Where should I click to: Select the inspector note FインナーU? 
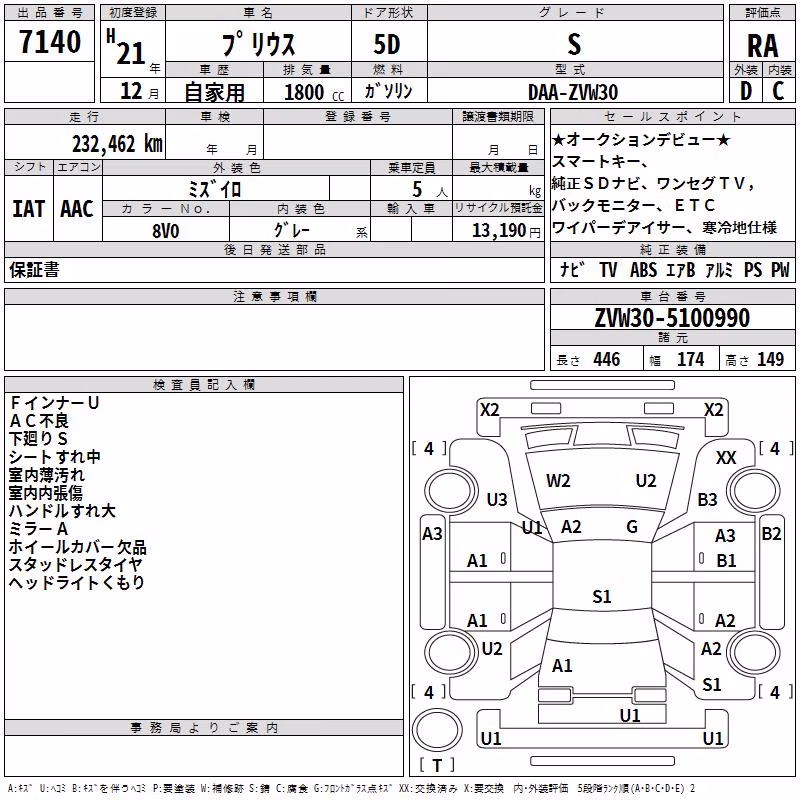(x=54, y=403)
